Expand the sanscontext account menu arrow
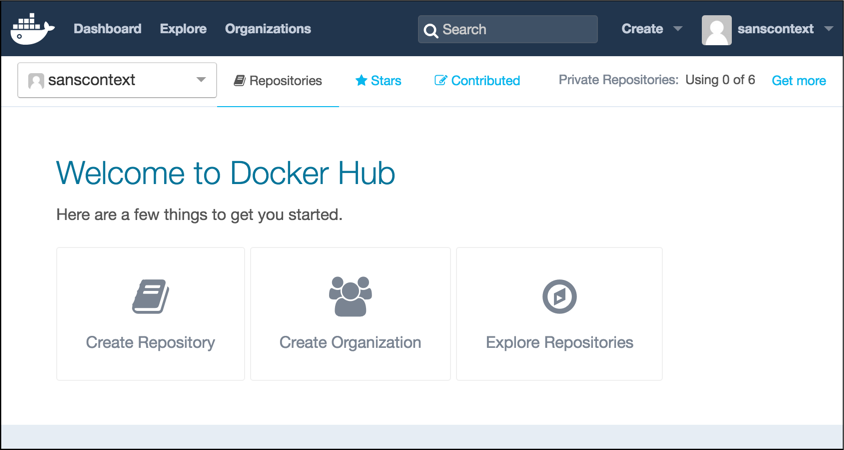This screenshot has height=450, width=844. (828, 29)
